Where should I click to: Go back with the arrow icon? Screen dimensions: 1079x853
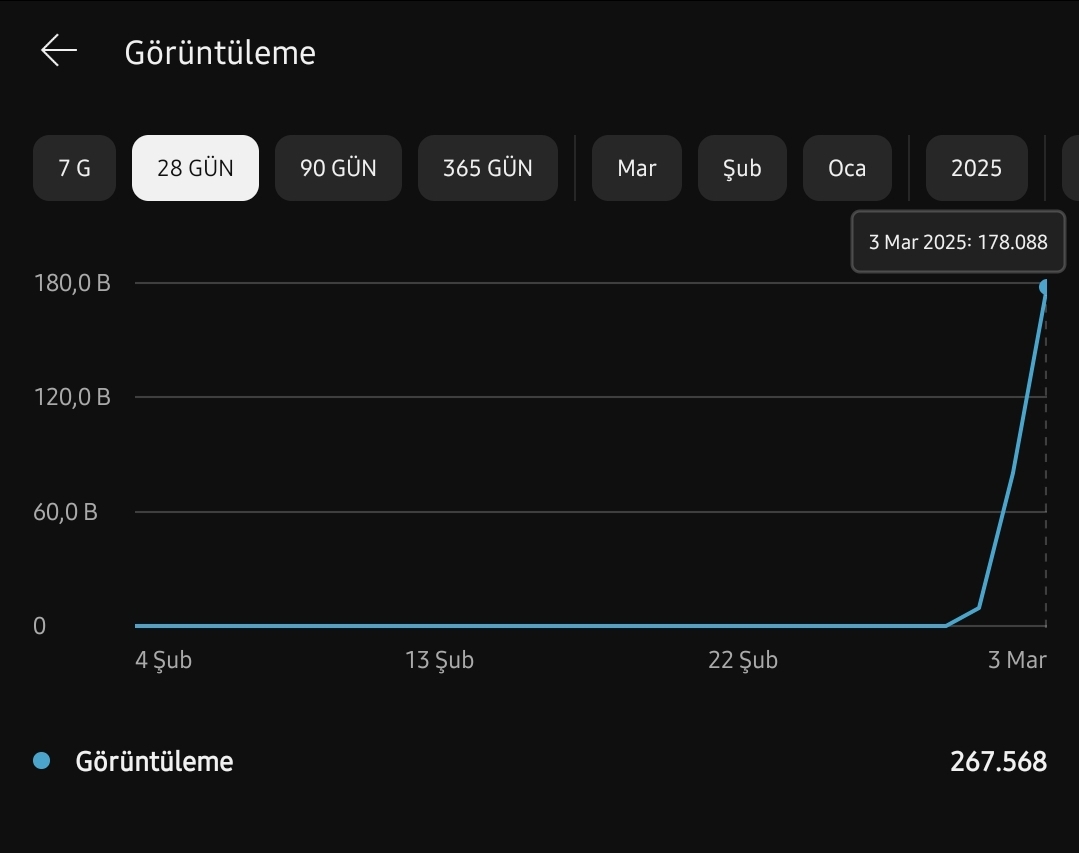pyautogui.click(x=59, y=51)
